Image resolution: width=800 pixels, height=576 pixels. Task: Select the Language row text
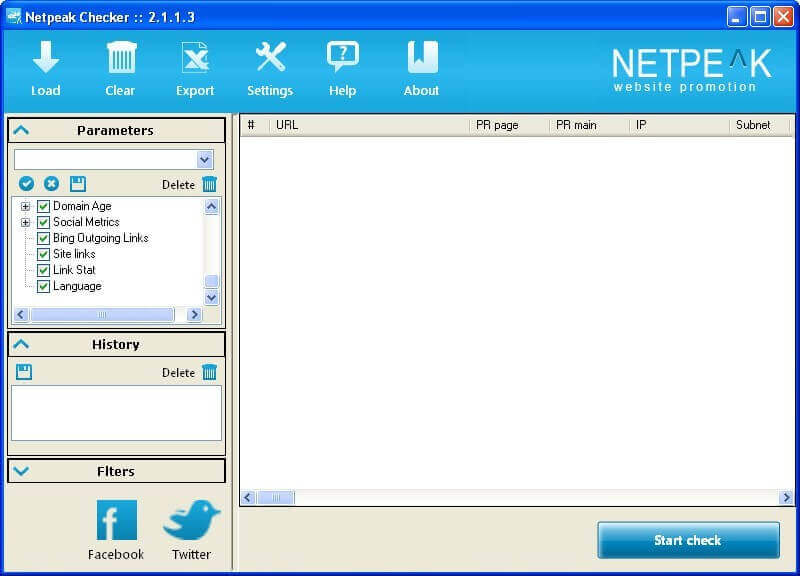tap(77, 286)
